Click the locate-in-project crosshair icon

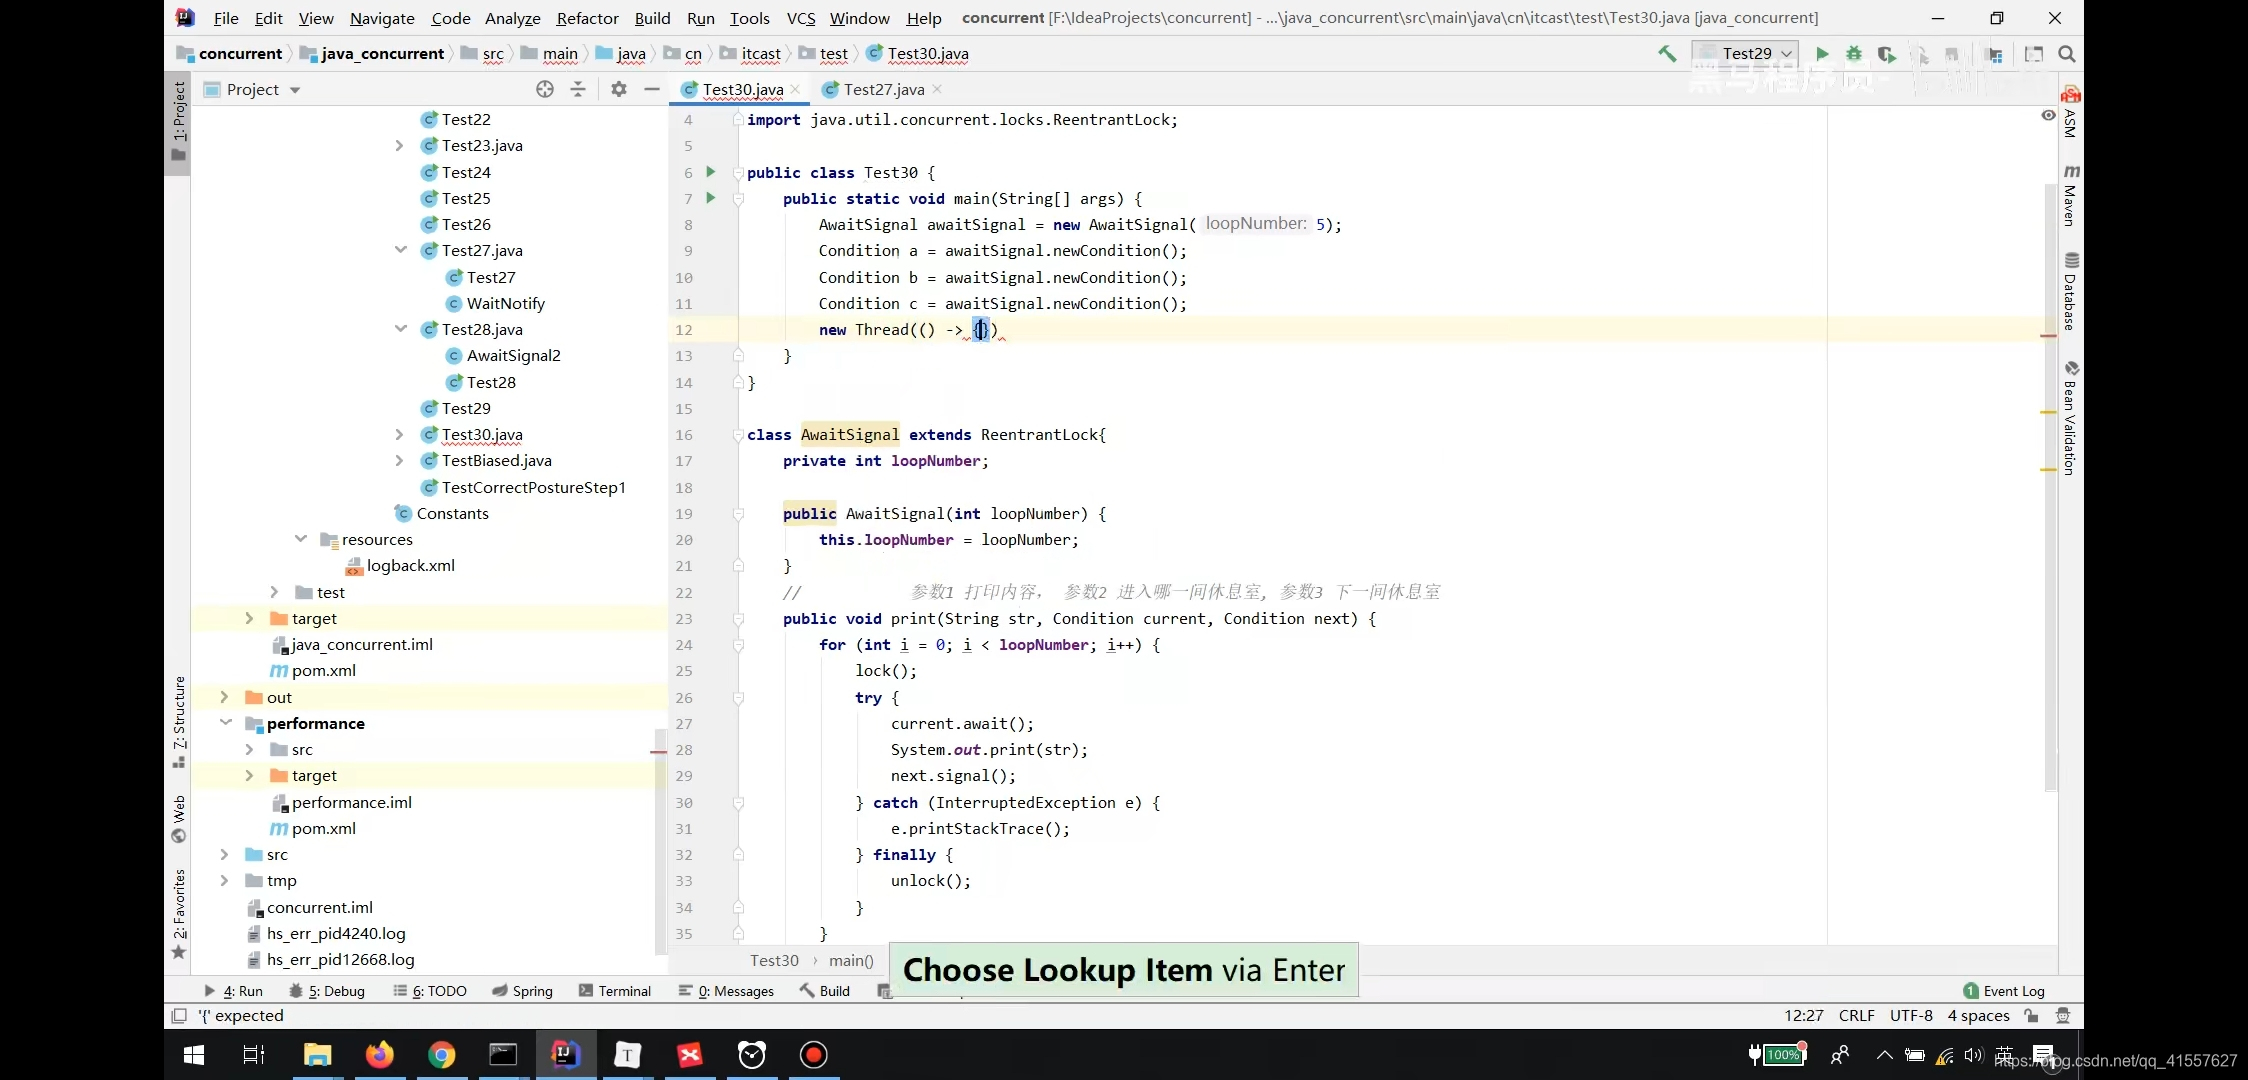[545, 89]
